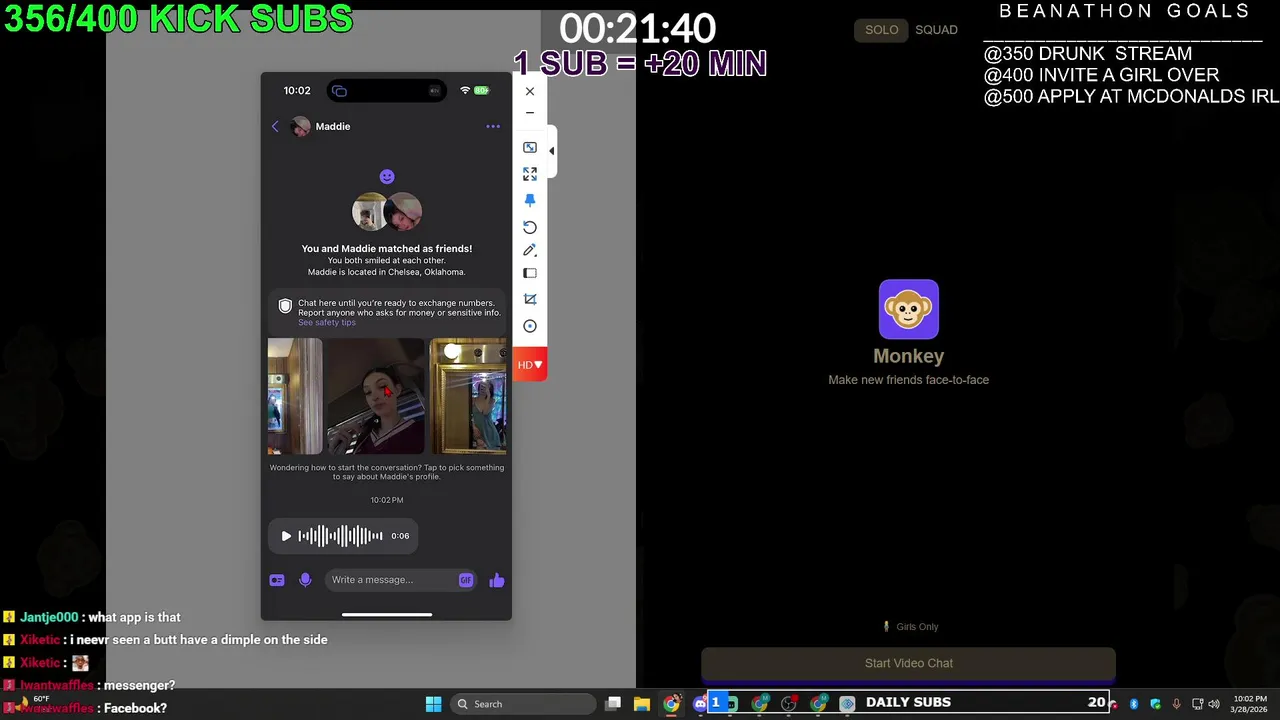
Task: Click the Windows Security tray icon
Action: coord(1156,704)
